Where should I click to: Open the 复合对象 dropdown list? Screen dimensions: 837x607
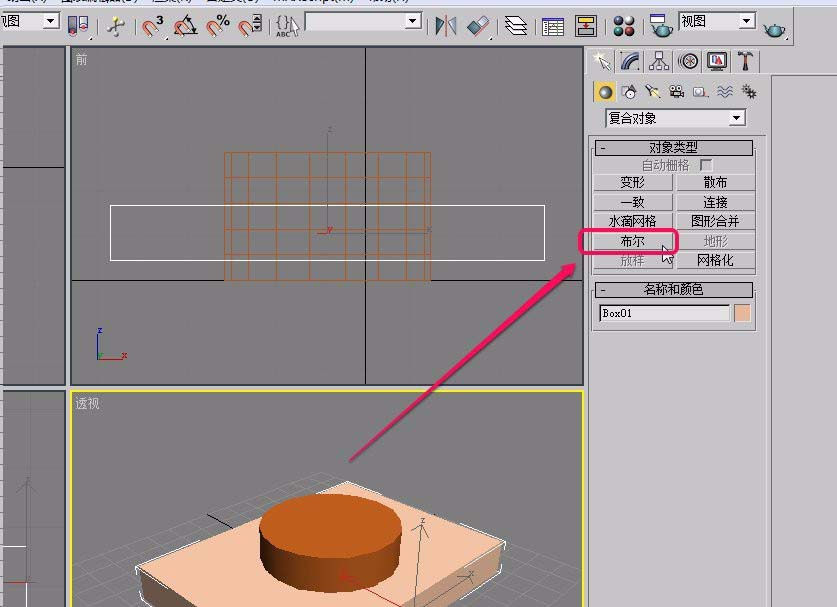[x=675, y=118]
